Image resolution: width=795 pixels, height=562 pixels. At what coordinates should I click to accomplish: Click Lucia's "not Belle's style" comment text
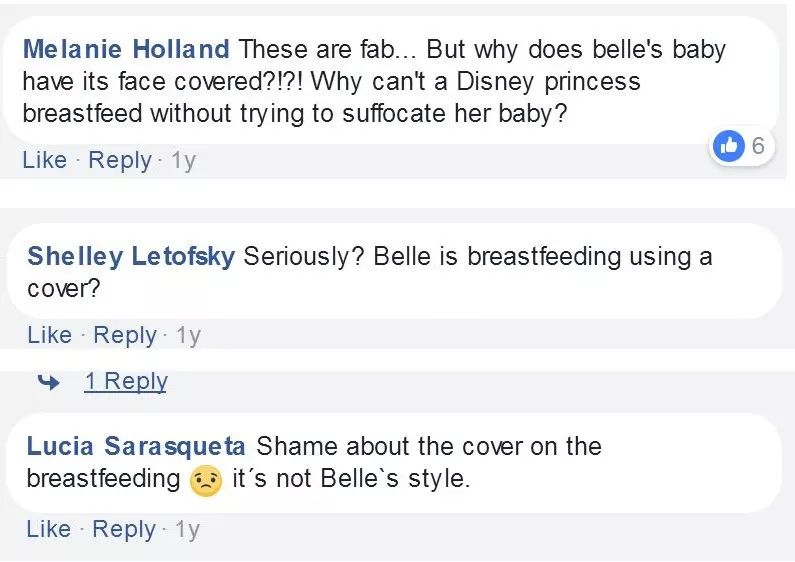(350, 479)
